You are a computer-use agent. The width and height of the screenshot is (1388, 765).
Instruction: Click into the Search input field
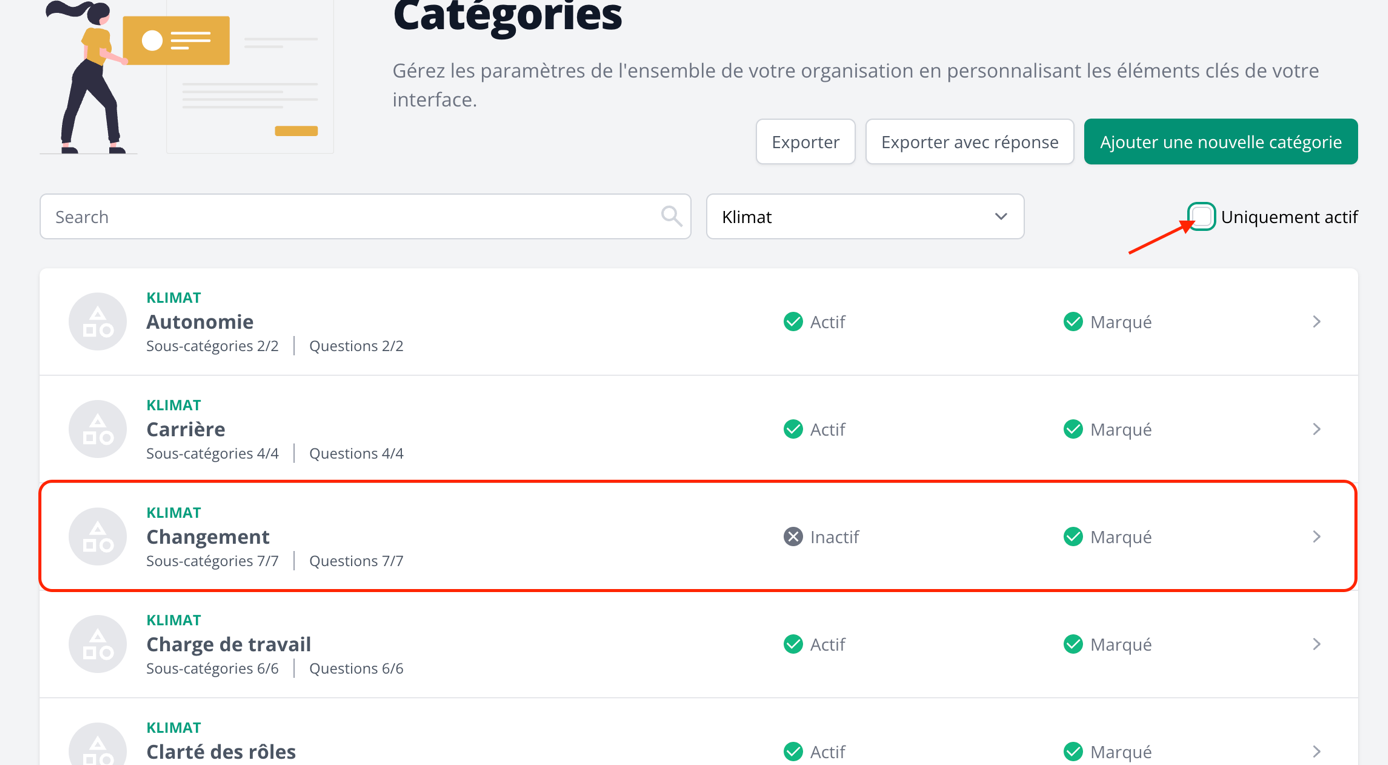pos(365,216)
